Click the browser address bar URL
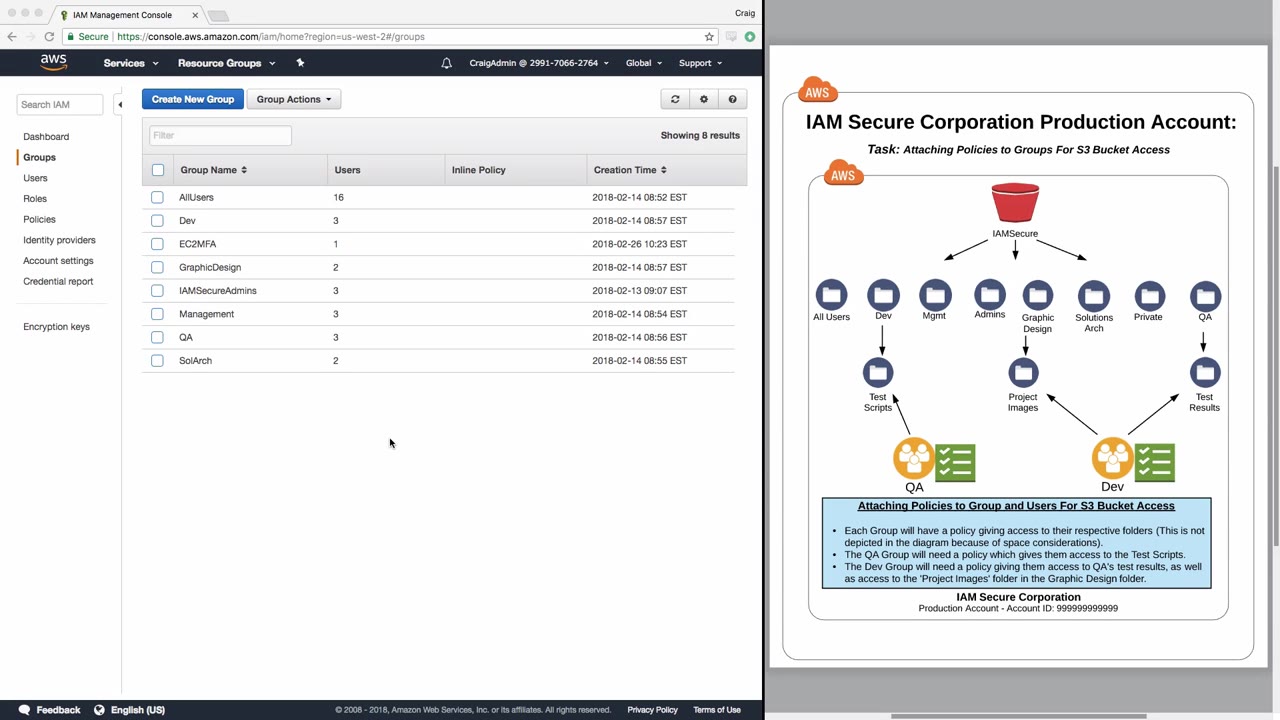Viewport: 1280px width, 720px height. [x=270, y=37]
